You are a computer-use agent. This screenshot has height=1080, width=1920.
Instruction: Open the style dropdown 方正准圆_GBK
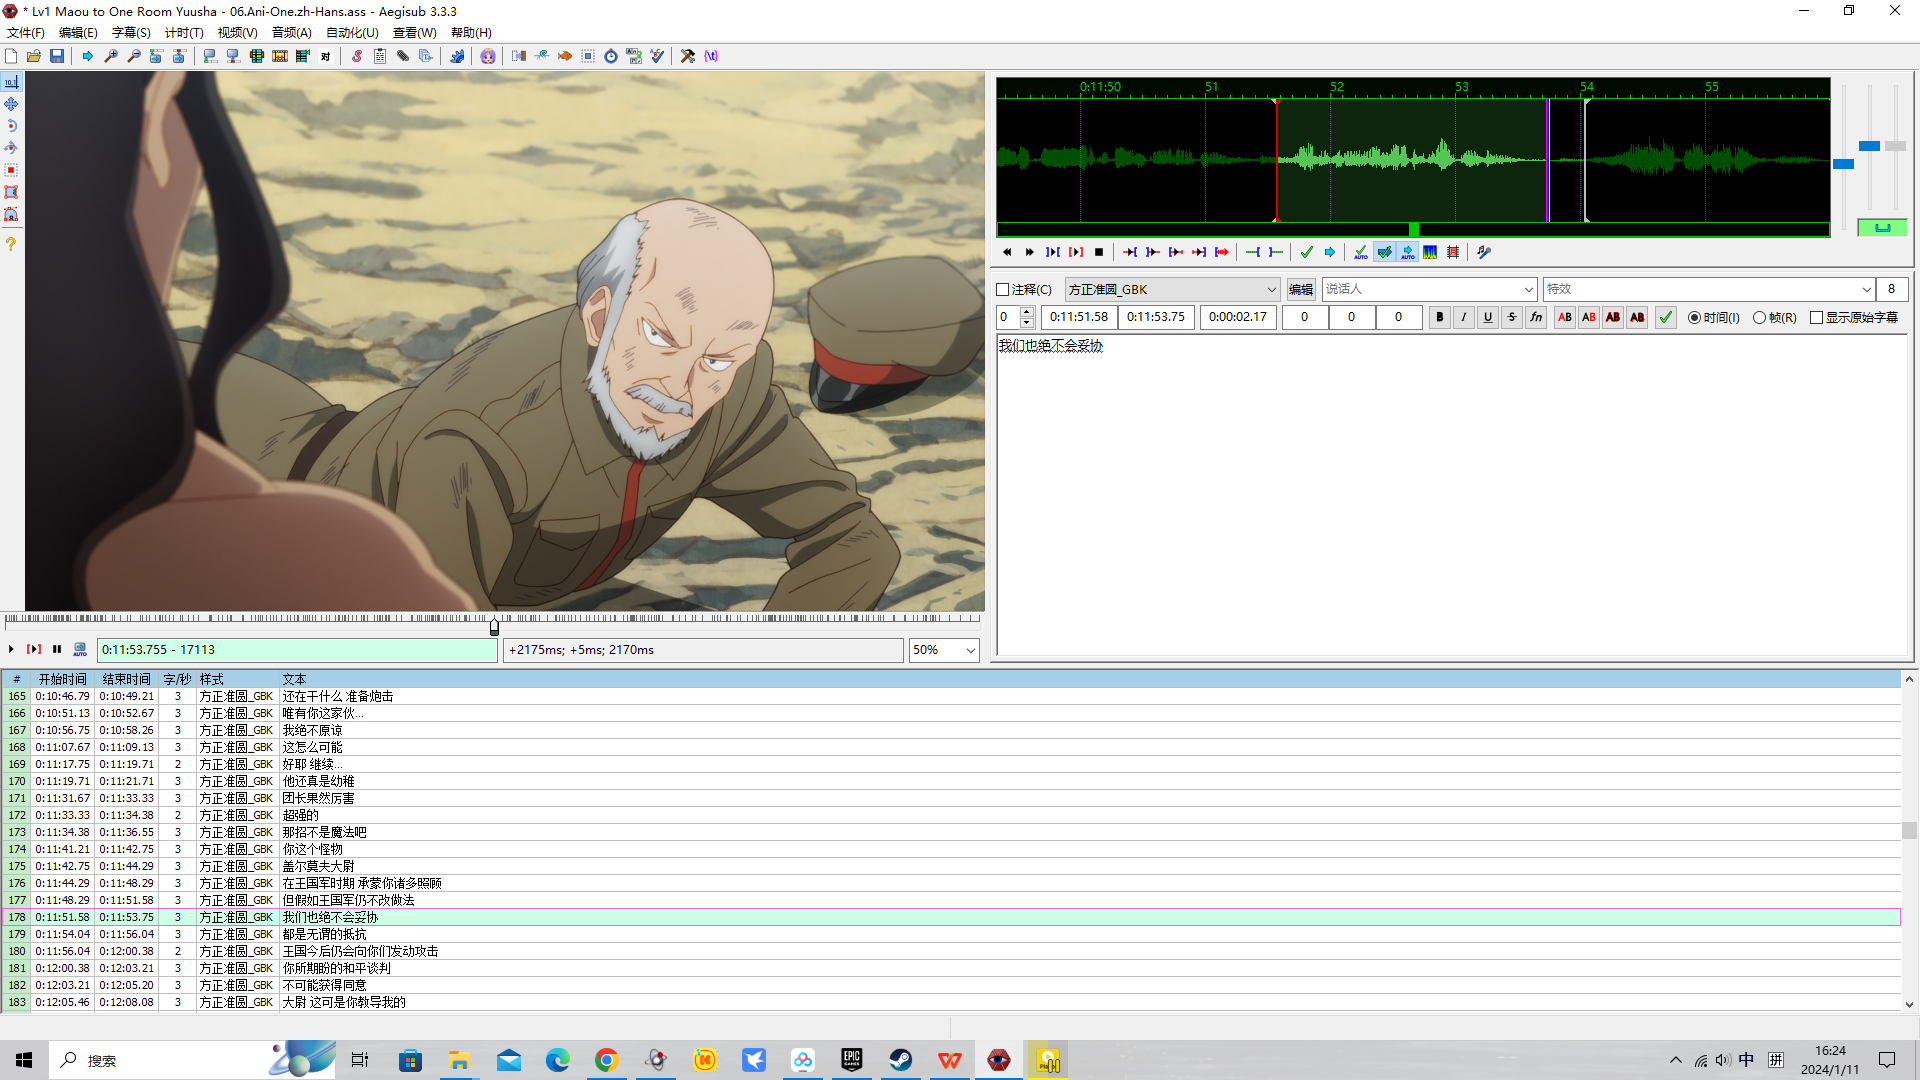[1172, 290]
